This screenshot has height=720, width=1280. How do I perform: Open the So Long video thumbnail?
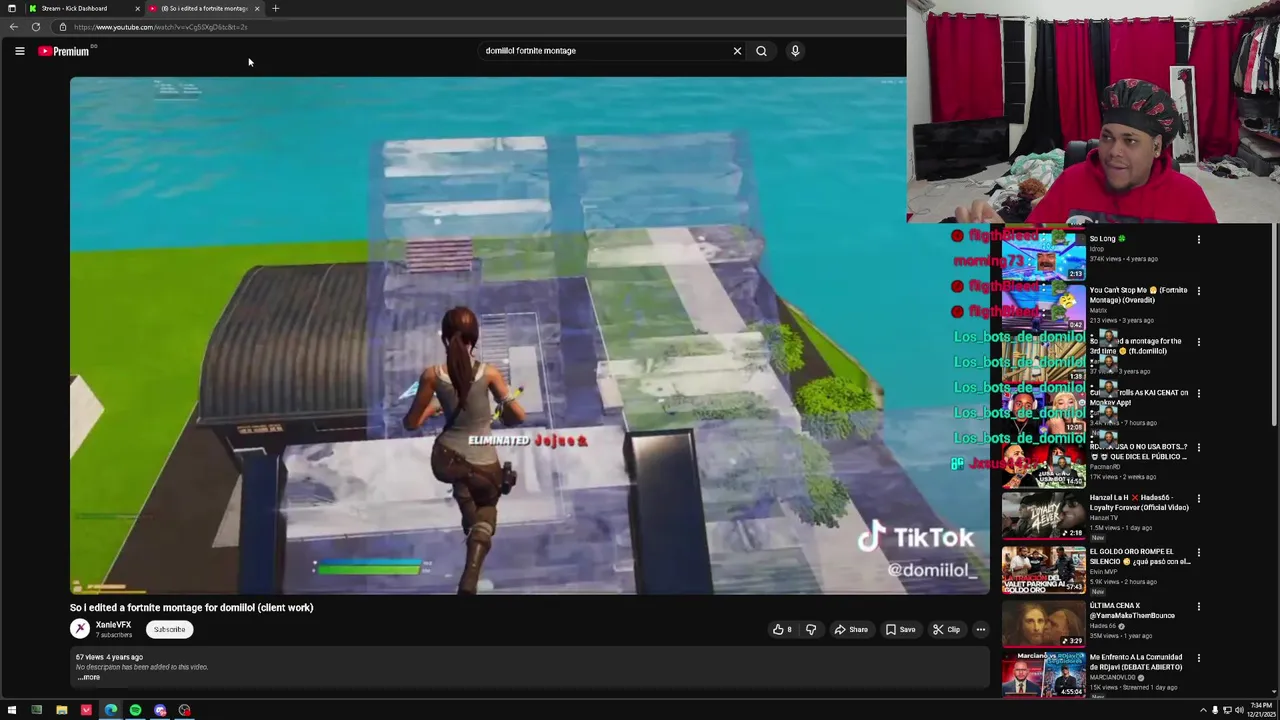[1043, 255]
